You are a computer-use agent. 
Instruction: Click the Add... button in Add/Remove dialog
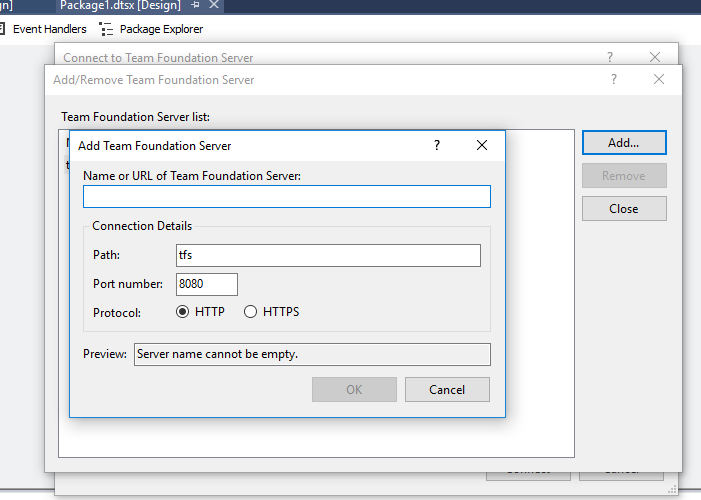(x=624, y=143)
